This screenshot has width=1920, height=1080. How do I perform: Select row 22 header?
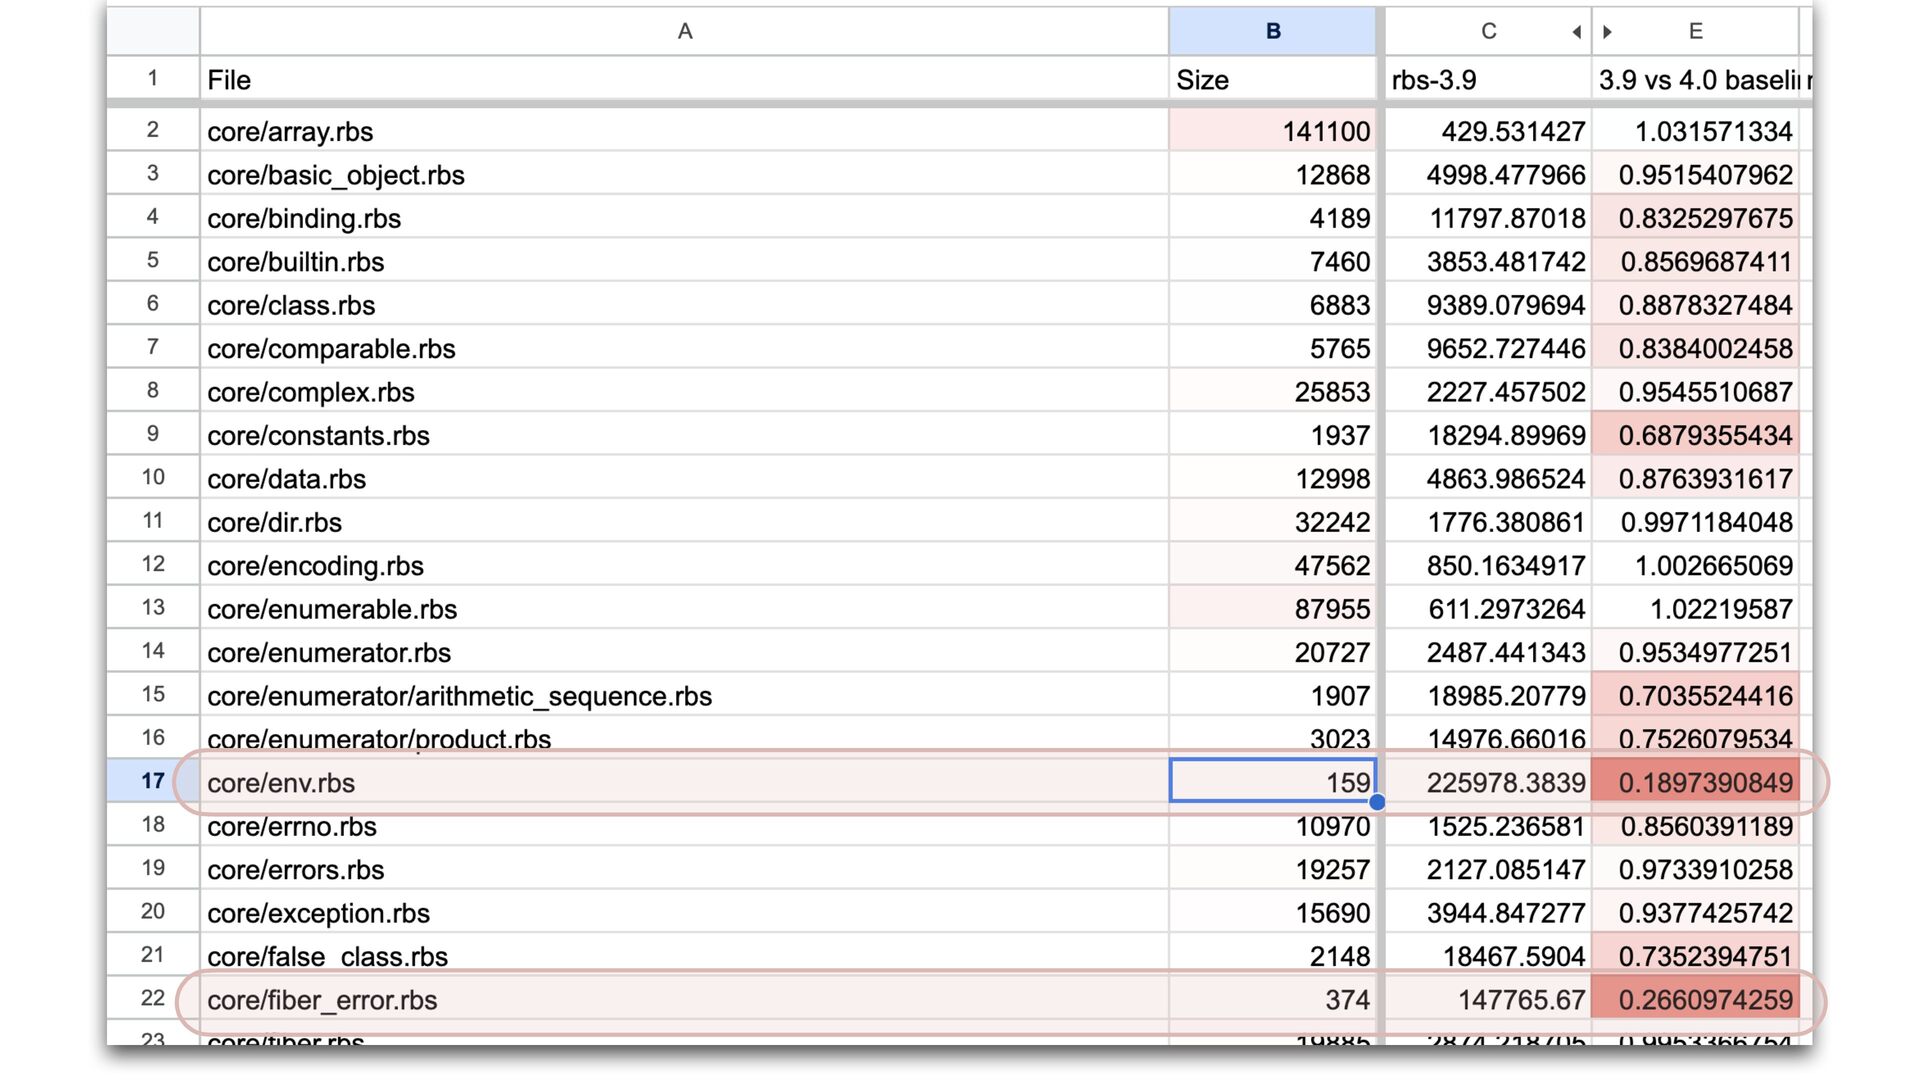click(152, 998)
